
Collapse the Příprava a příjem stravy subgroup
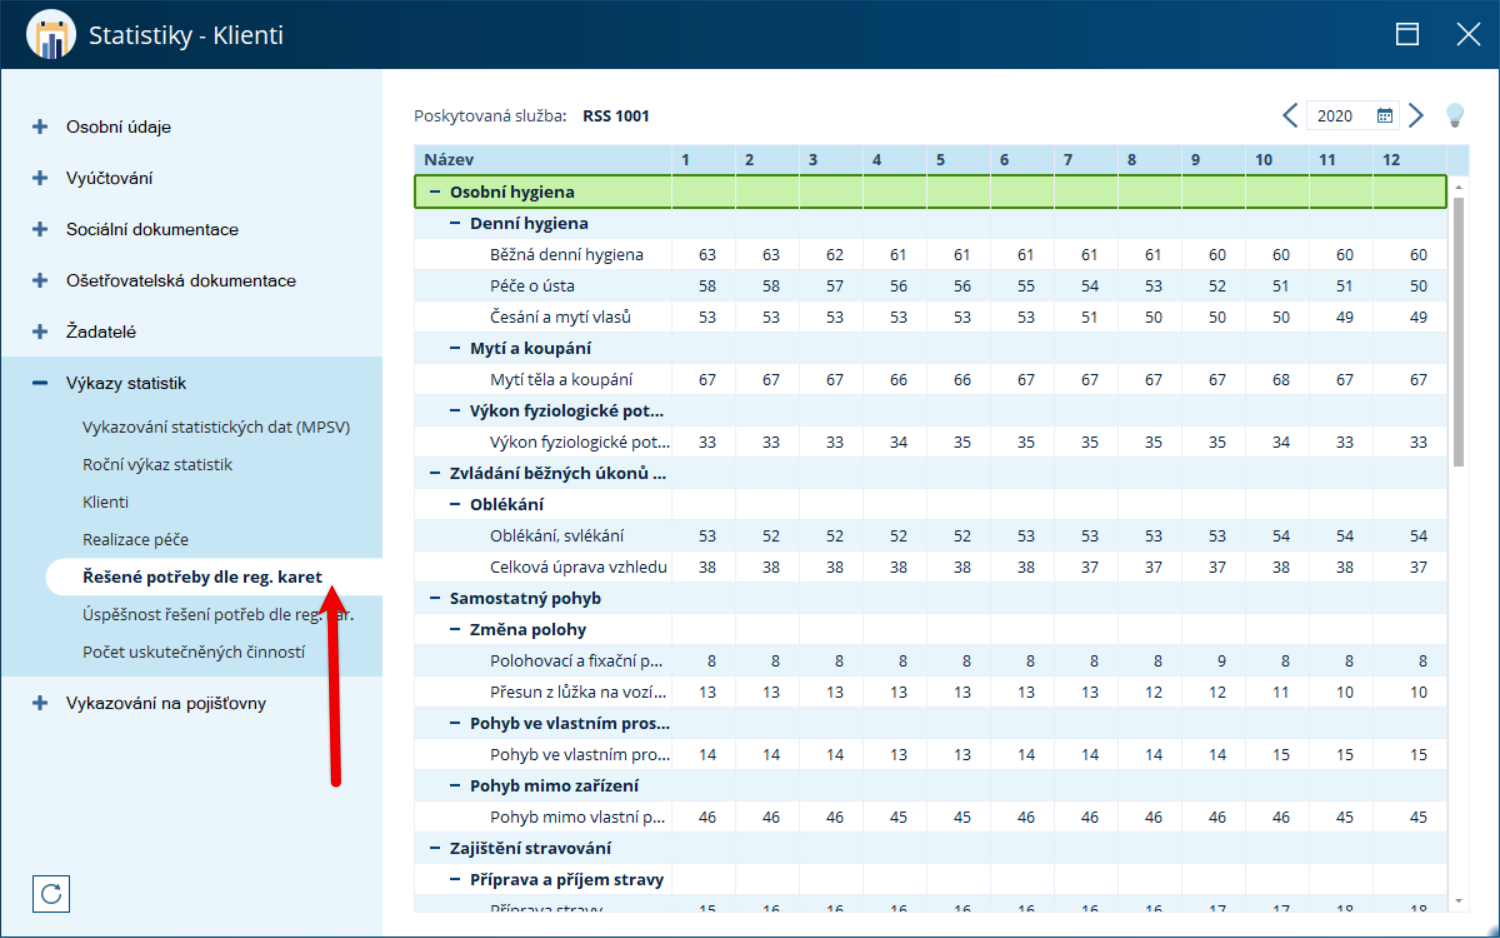(455, 879)
